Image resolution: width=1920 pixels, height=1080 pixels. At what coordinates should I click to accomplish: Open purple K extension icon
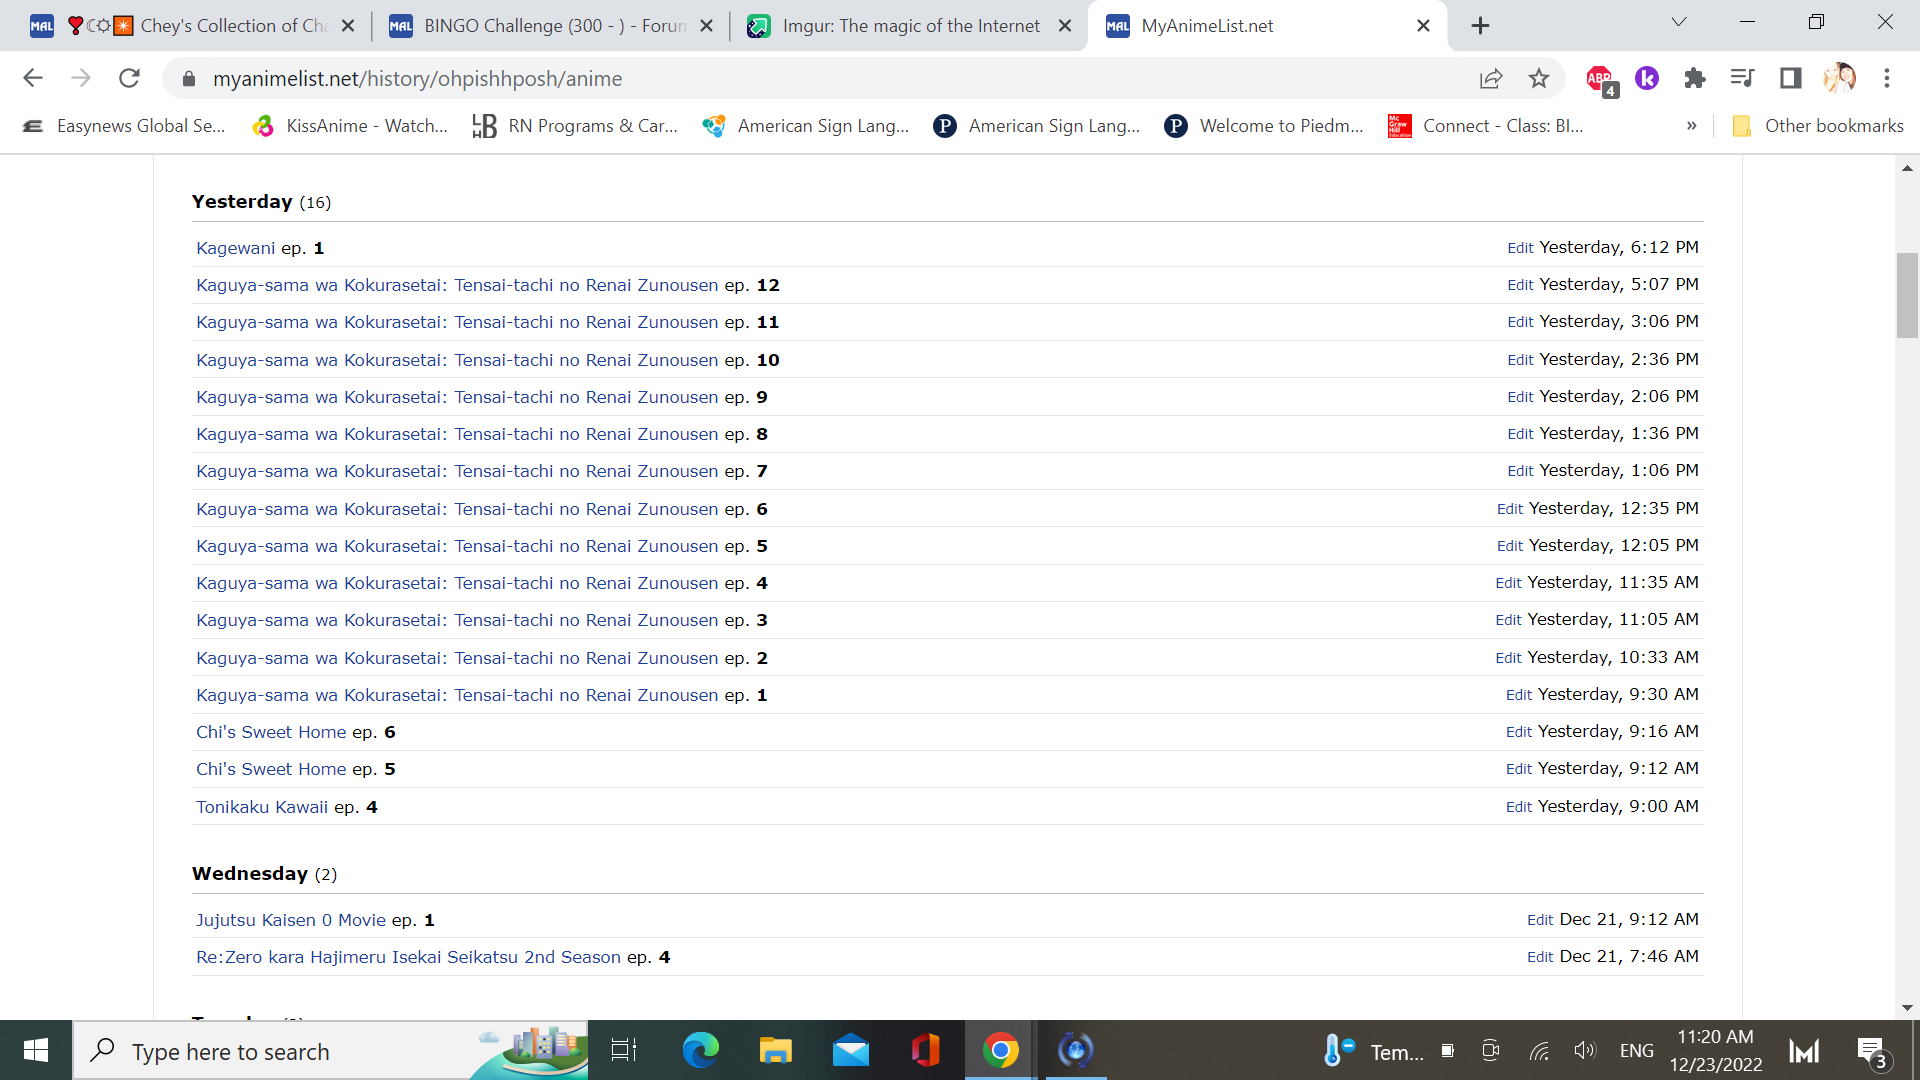[1647, 78]
